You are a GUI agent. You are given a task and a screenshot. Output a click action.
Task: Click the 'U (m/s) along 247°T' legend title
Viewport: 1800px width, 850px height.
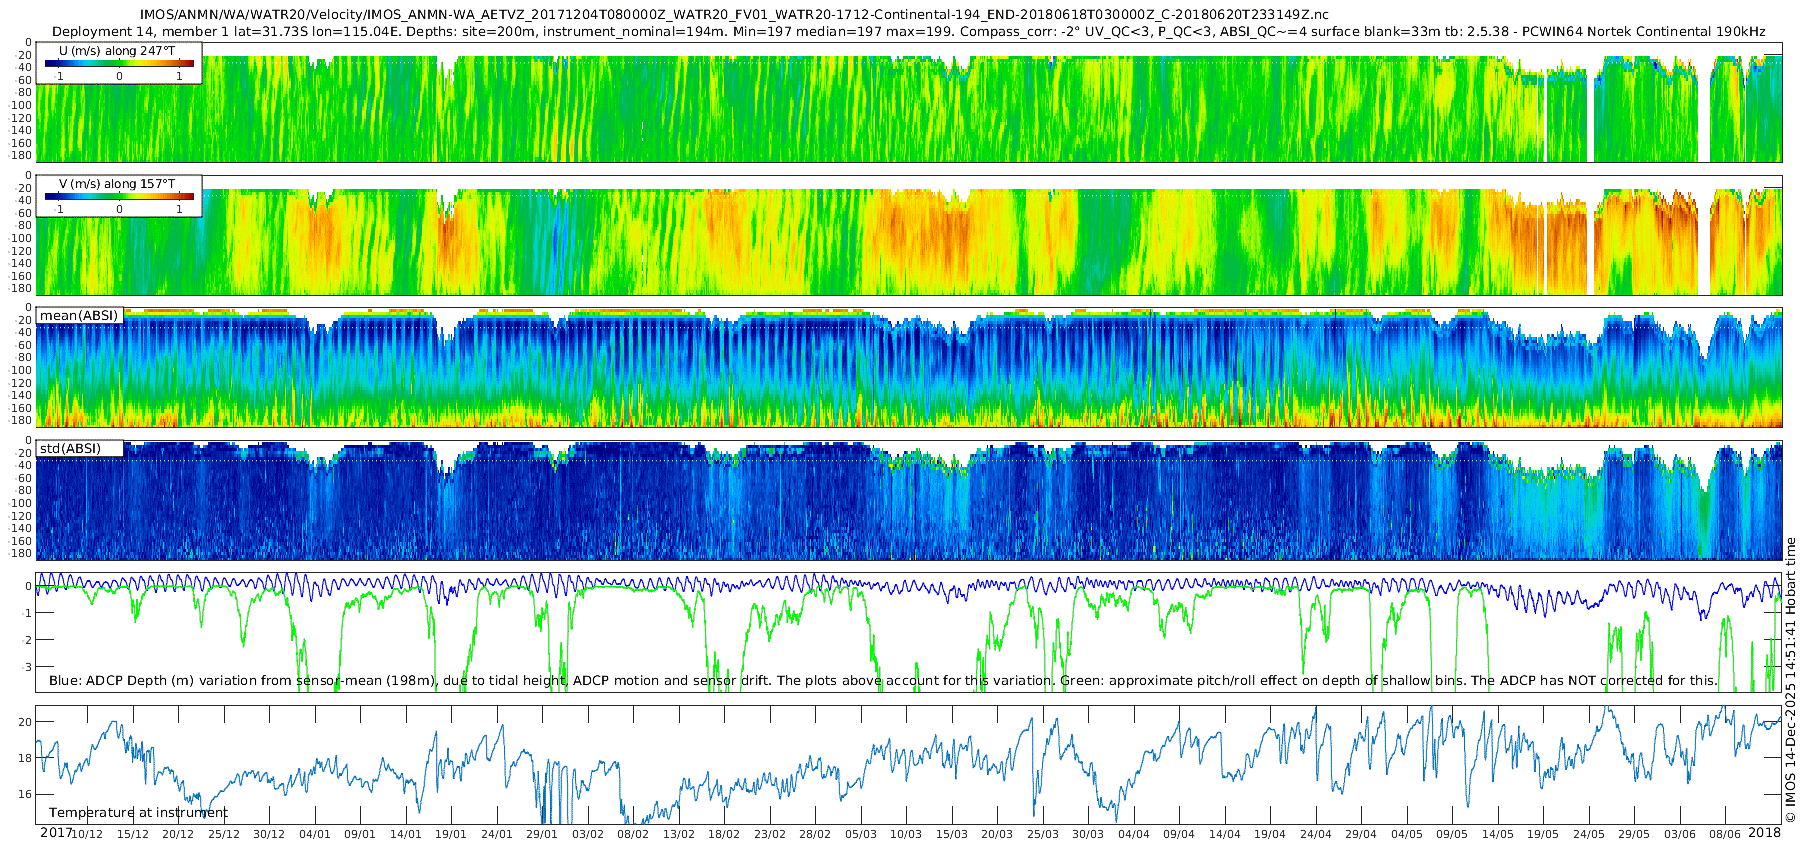click(x=117, y=50)
